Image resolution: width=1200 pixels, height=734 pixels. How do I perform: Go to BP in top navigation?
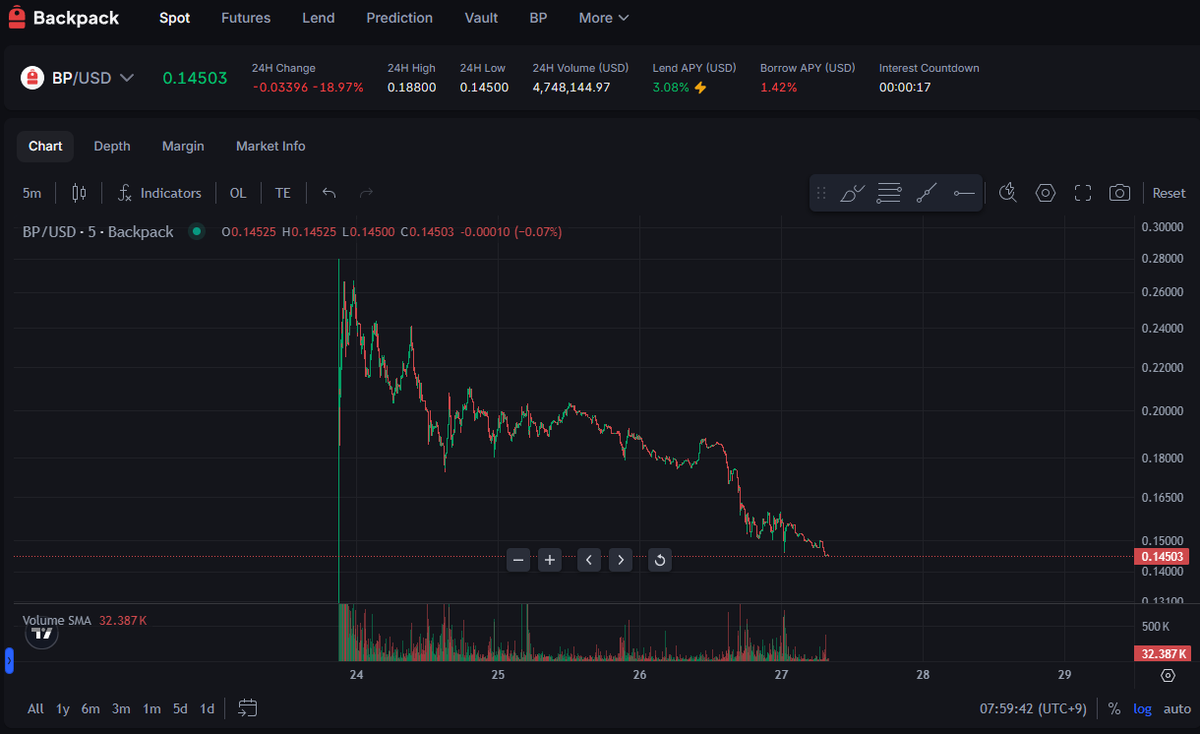538,18
